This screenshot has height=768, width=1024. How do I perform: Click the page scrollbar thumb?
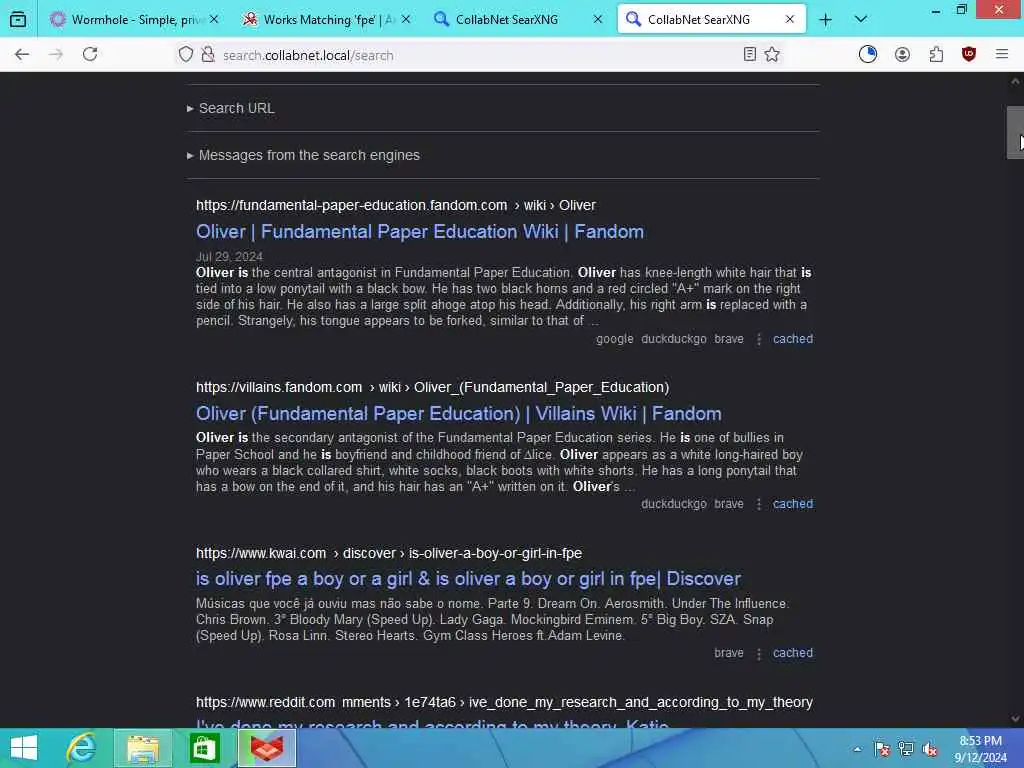pyautogui.click(x=1015, y=133)
